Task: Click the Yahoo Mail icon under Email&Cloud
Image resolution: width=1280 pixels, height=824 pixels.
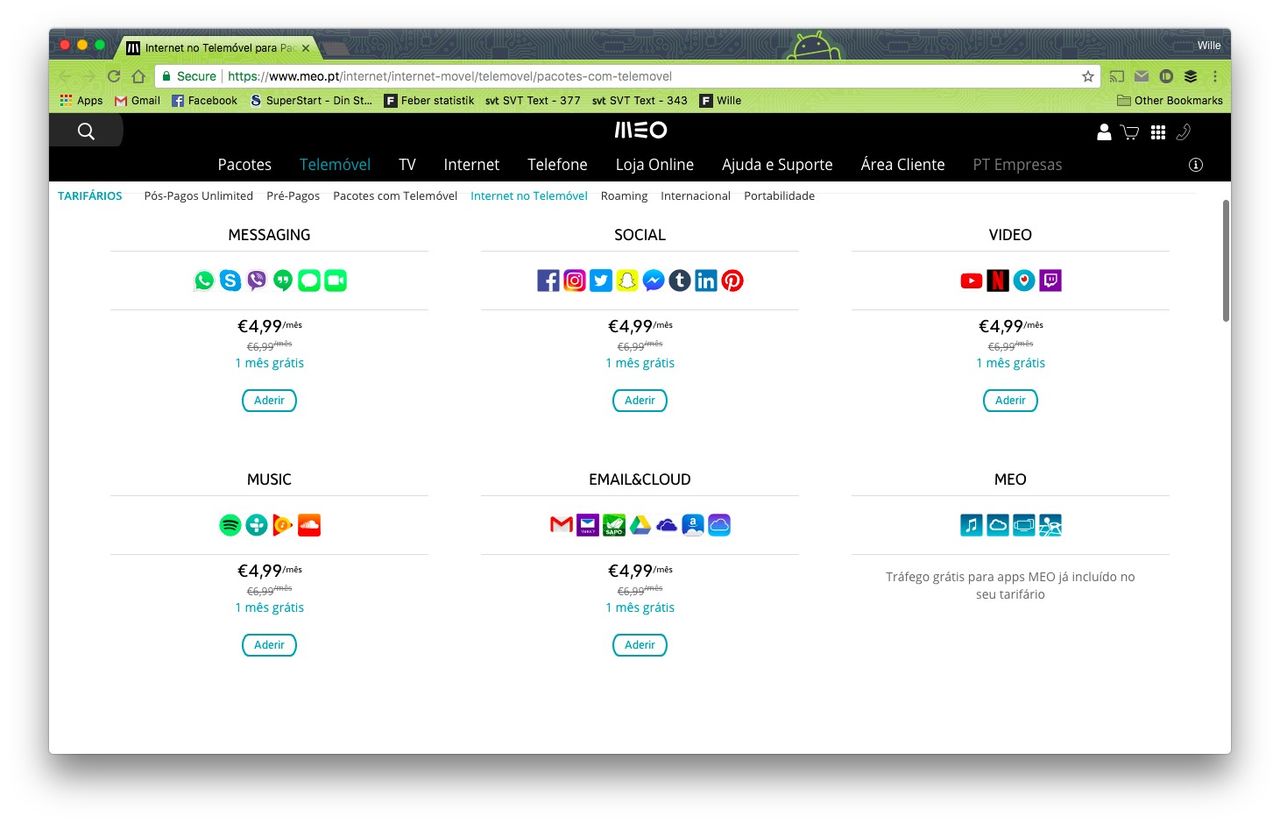Action: point(588,525)
